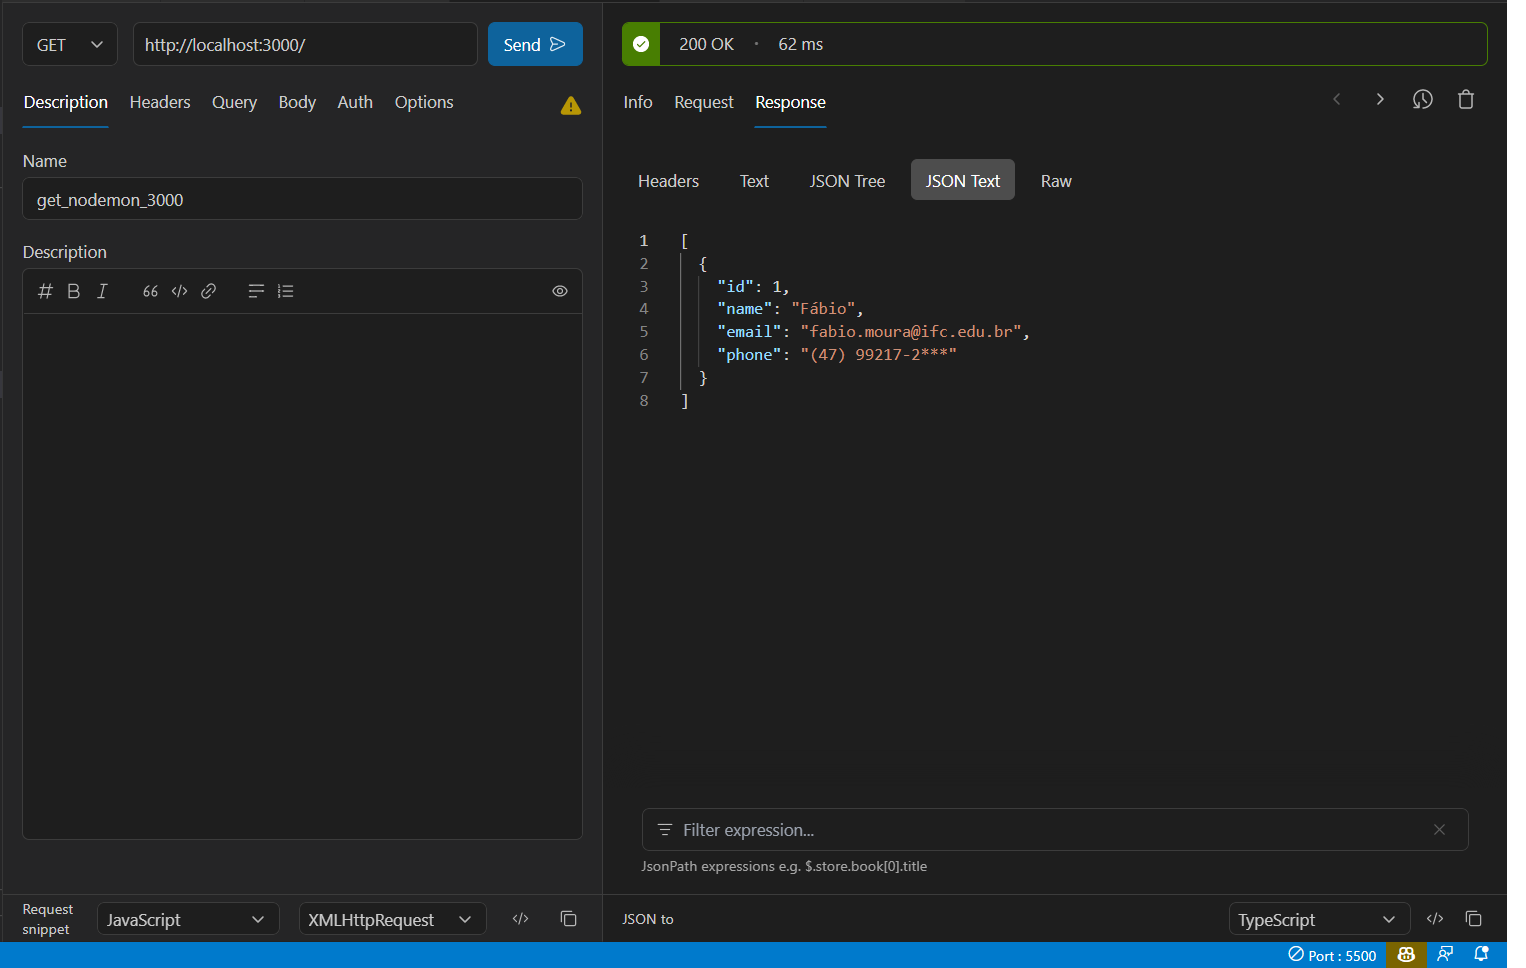Insert heading with the # icon

(x=45, y=291)
